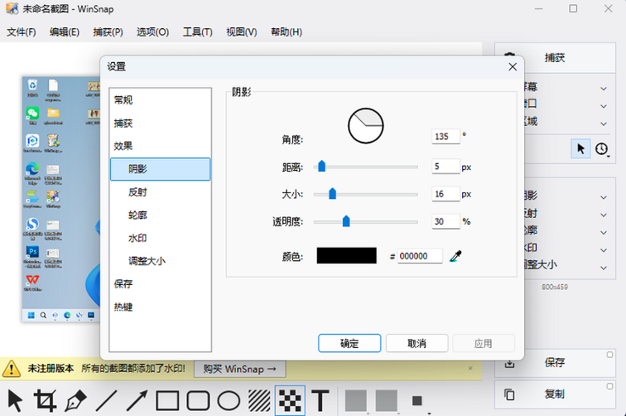Activate the Pixelate checkerboard tool

[x=290, y=400]
